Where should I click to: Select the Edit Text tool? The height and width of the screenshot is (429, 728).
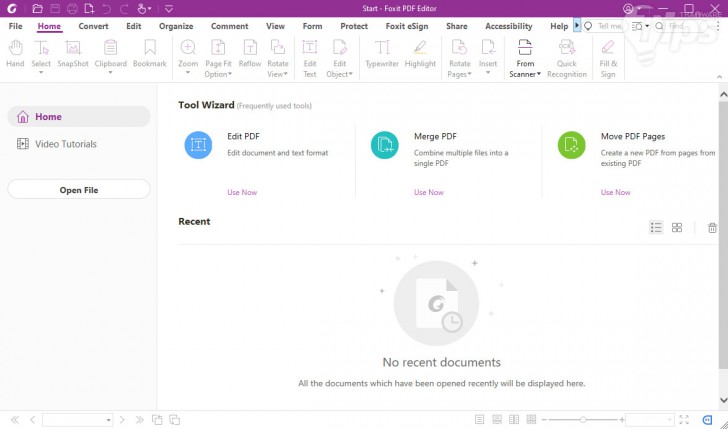click(x=310, y=59)
